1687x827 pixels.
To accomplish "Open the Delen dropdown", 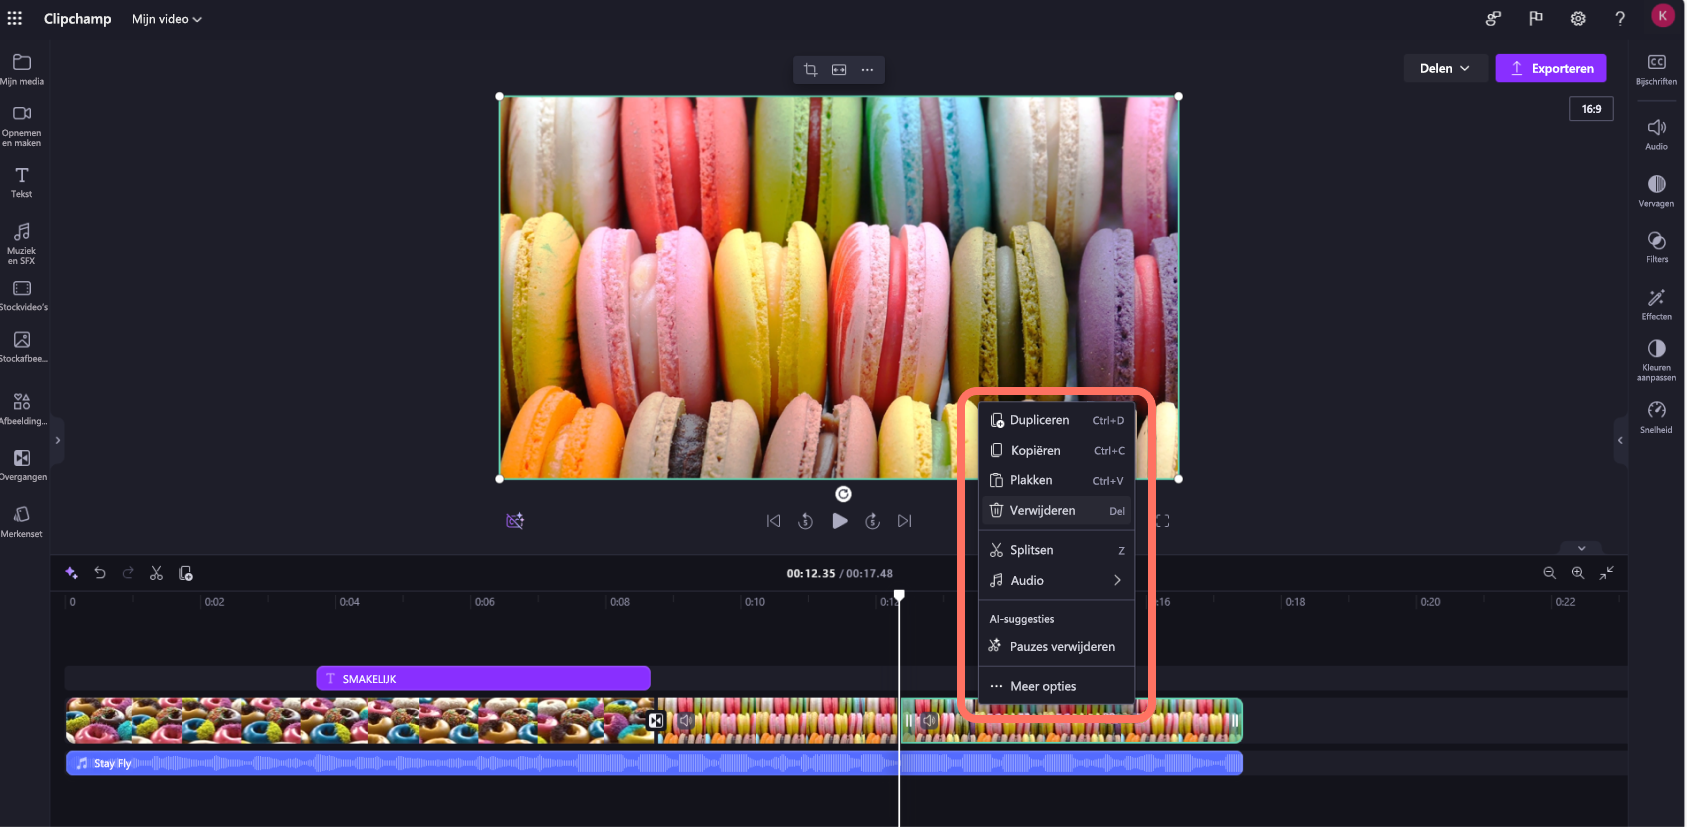I will 1445,68.
